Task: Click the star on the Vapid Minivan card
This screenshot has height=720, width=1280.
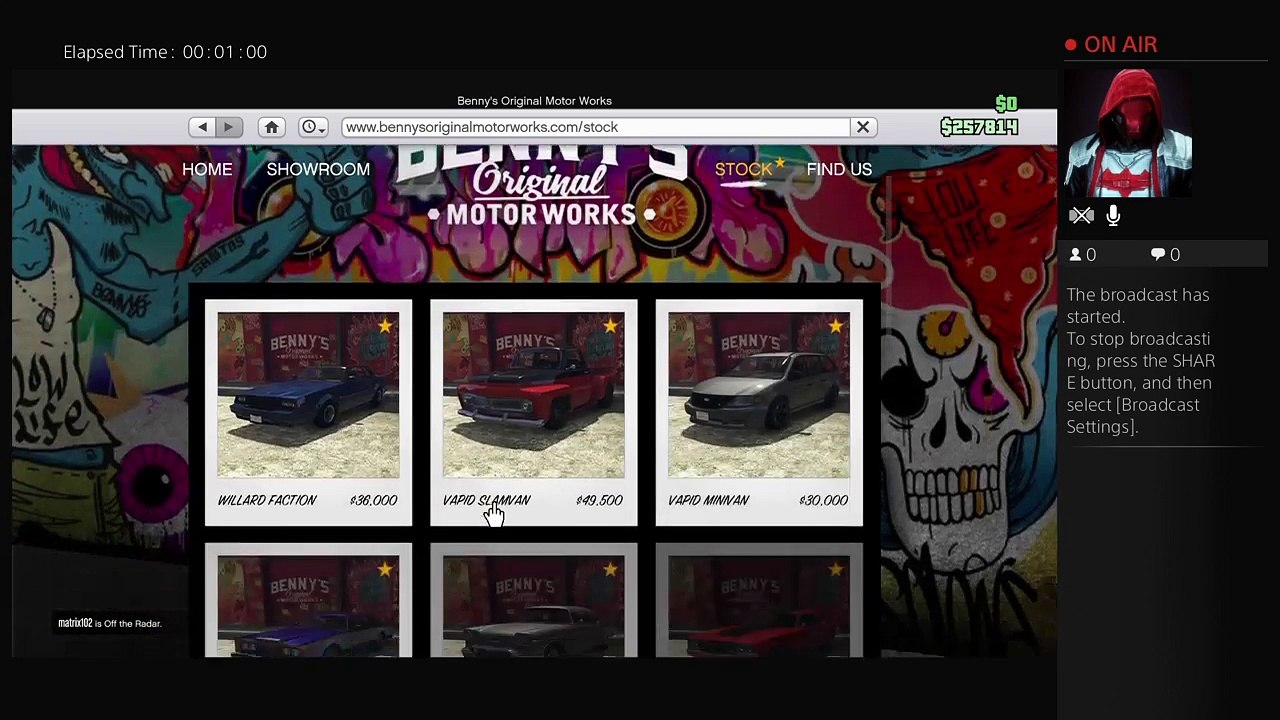Action: [x=836, y=326]
